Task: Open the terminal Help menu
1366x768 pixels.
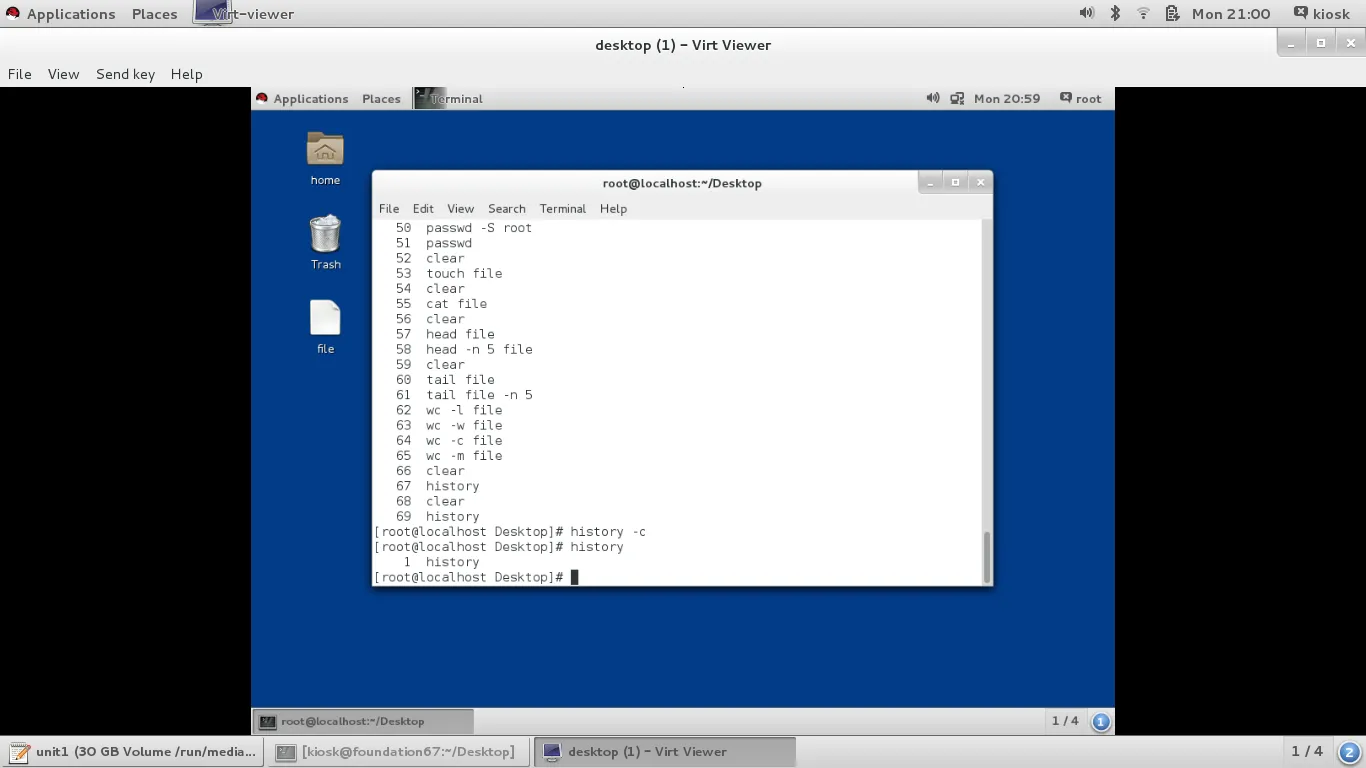Action: click(x=613, y=208)
